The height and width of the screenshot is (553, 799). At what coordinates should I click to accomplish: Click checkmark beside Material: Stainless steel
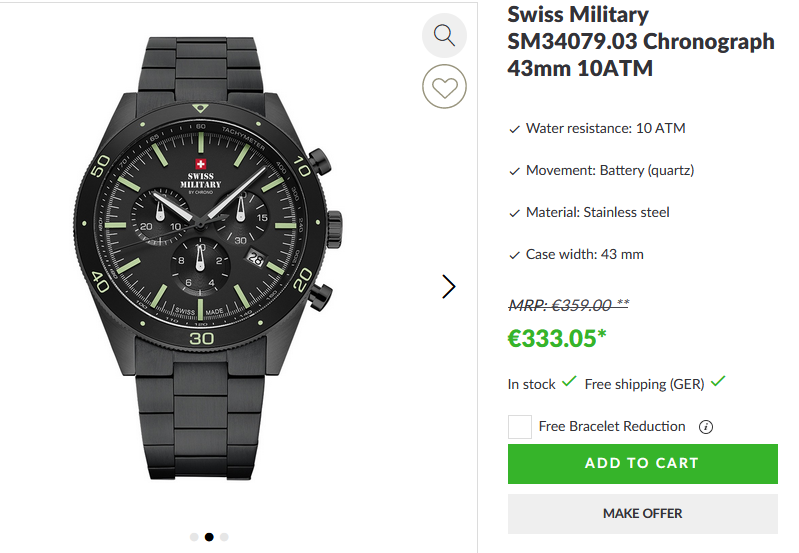pyautogui.click(x=515, y=213)
